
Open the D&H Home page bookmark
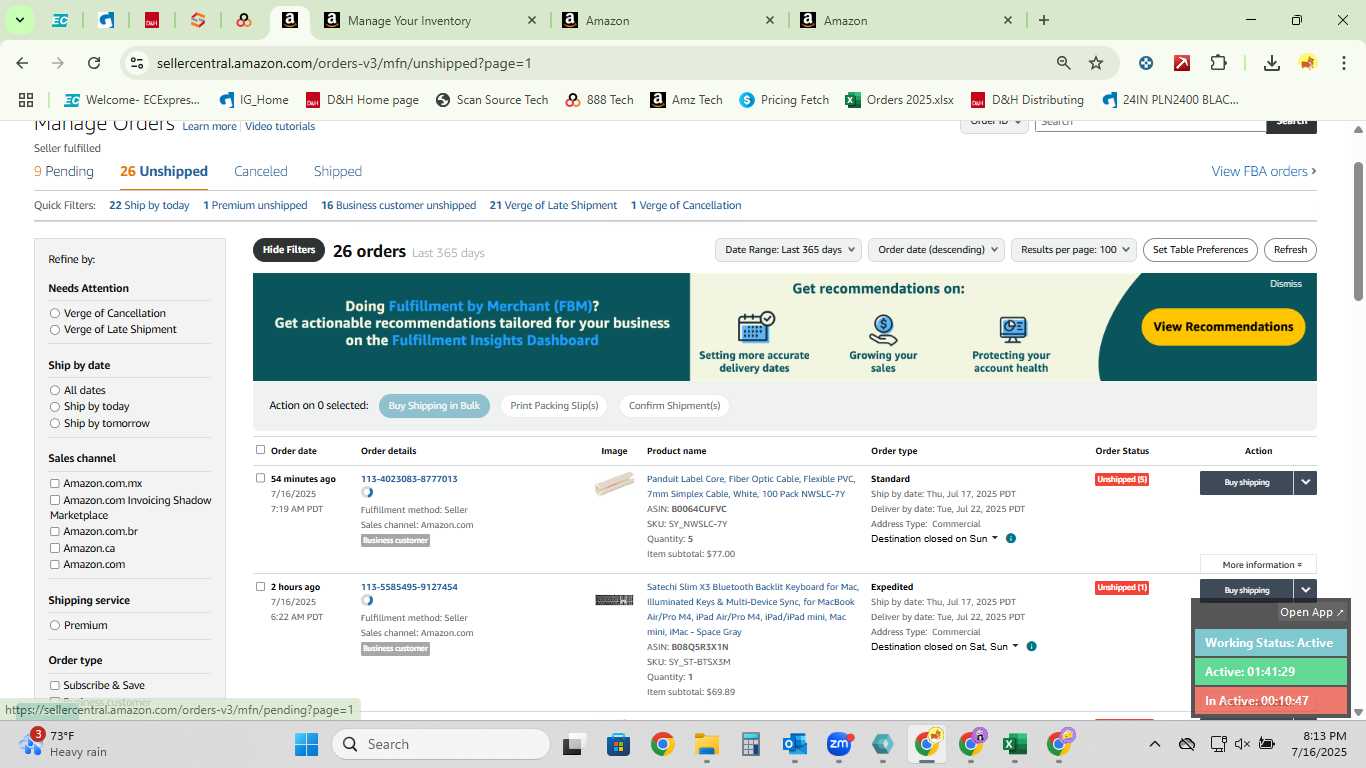pyautogui.click(x=362, y=100)
